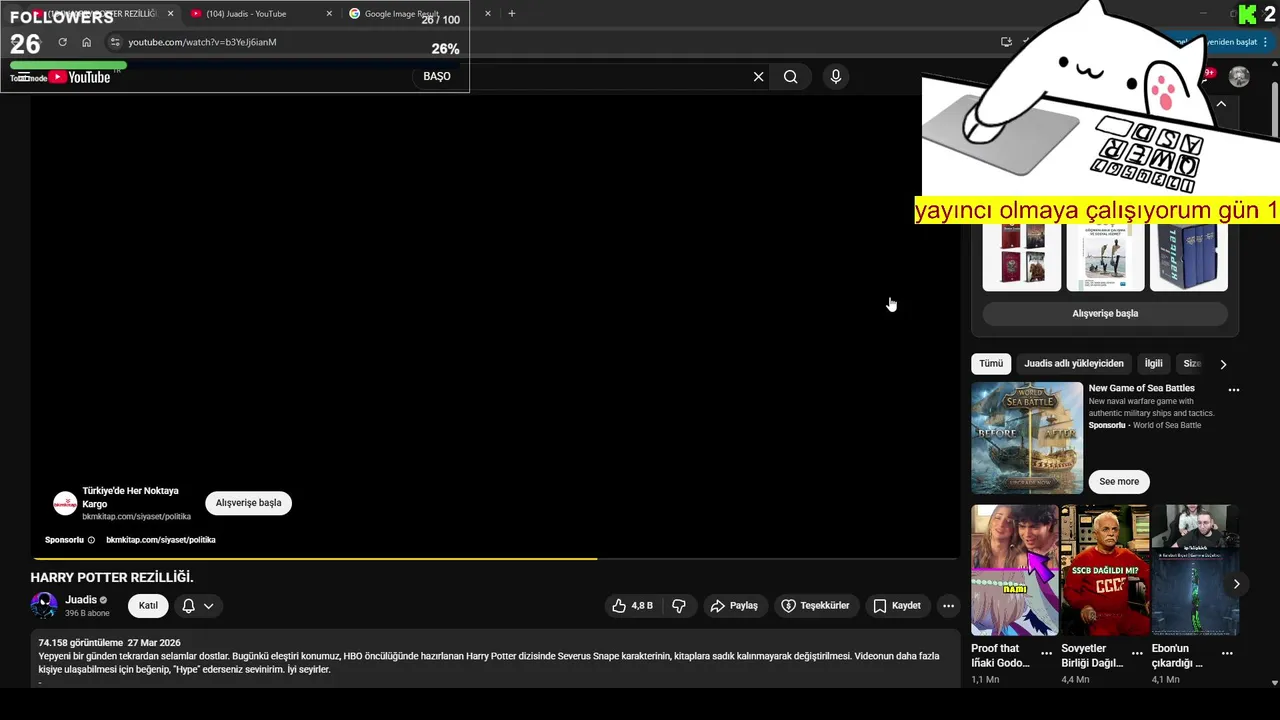
Task: Click the 74.158 görüntüleme 27 Mar 2026 line
Action: point(109,643)
